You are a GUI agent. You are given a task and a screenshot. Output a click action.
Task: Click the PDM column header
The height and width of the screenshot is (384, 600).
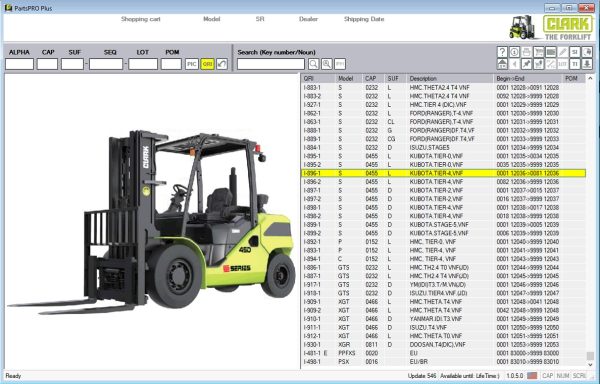tap(574, 78)
